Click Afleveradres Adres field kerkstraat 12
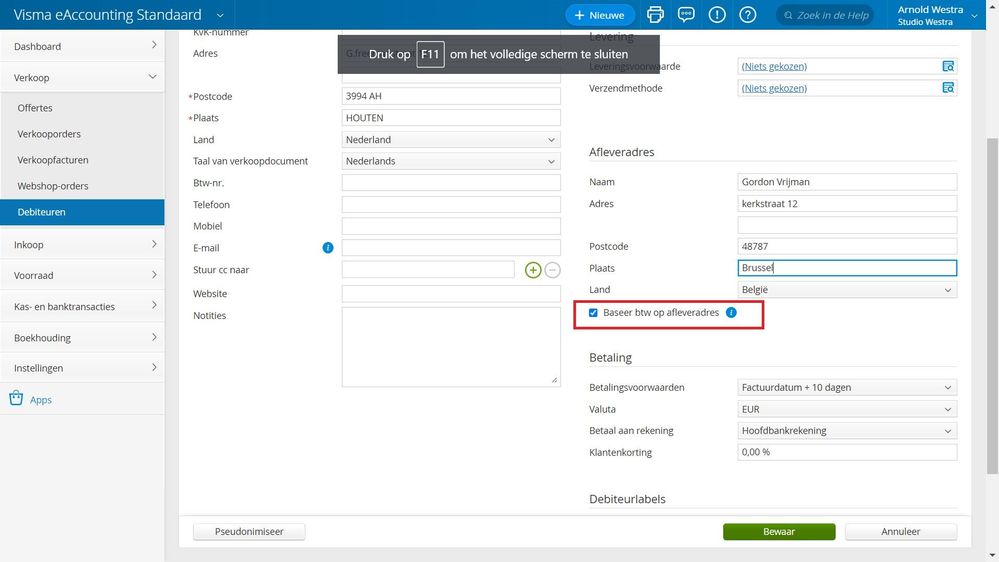This screenshot has width=999, height=562. point(847,204)
